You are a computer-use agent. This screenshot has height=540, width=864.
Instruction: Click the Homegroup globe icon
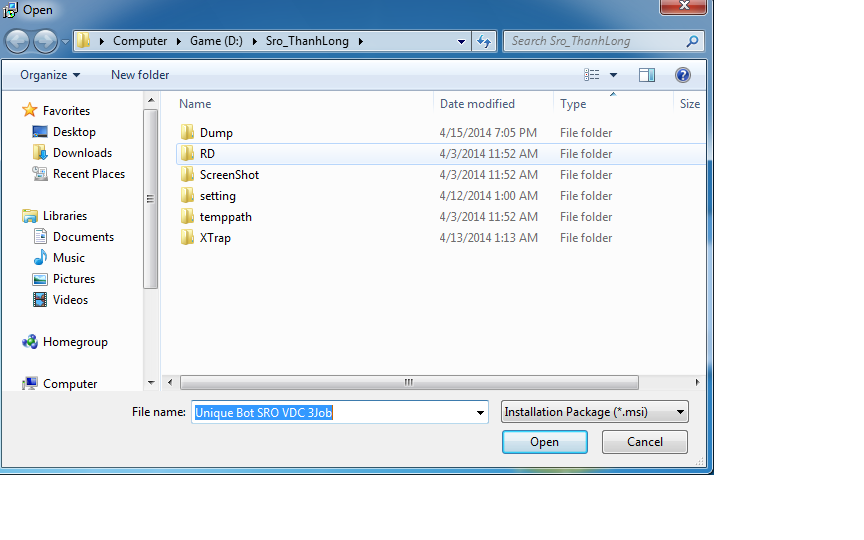(x=30, y=342)
